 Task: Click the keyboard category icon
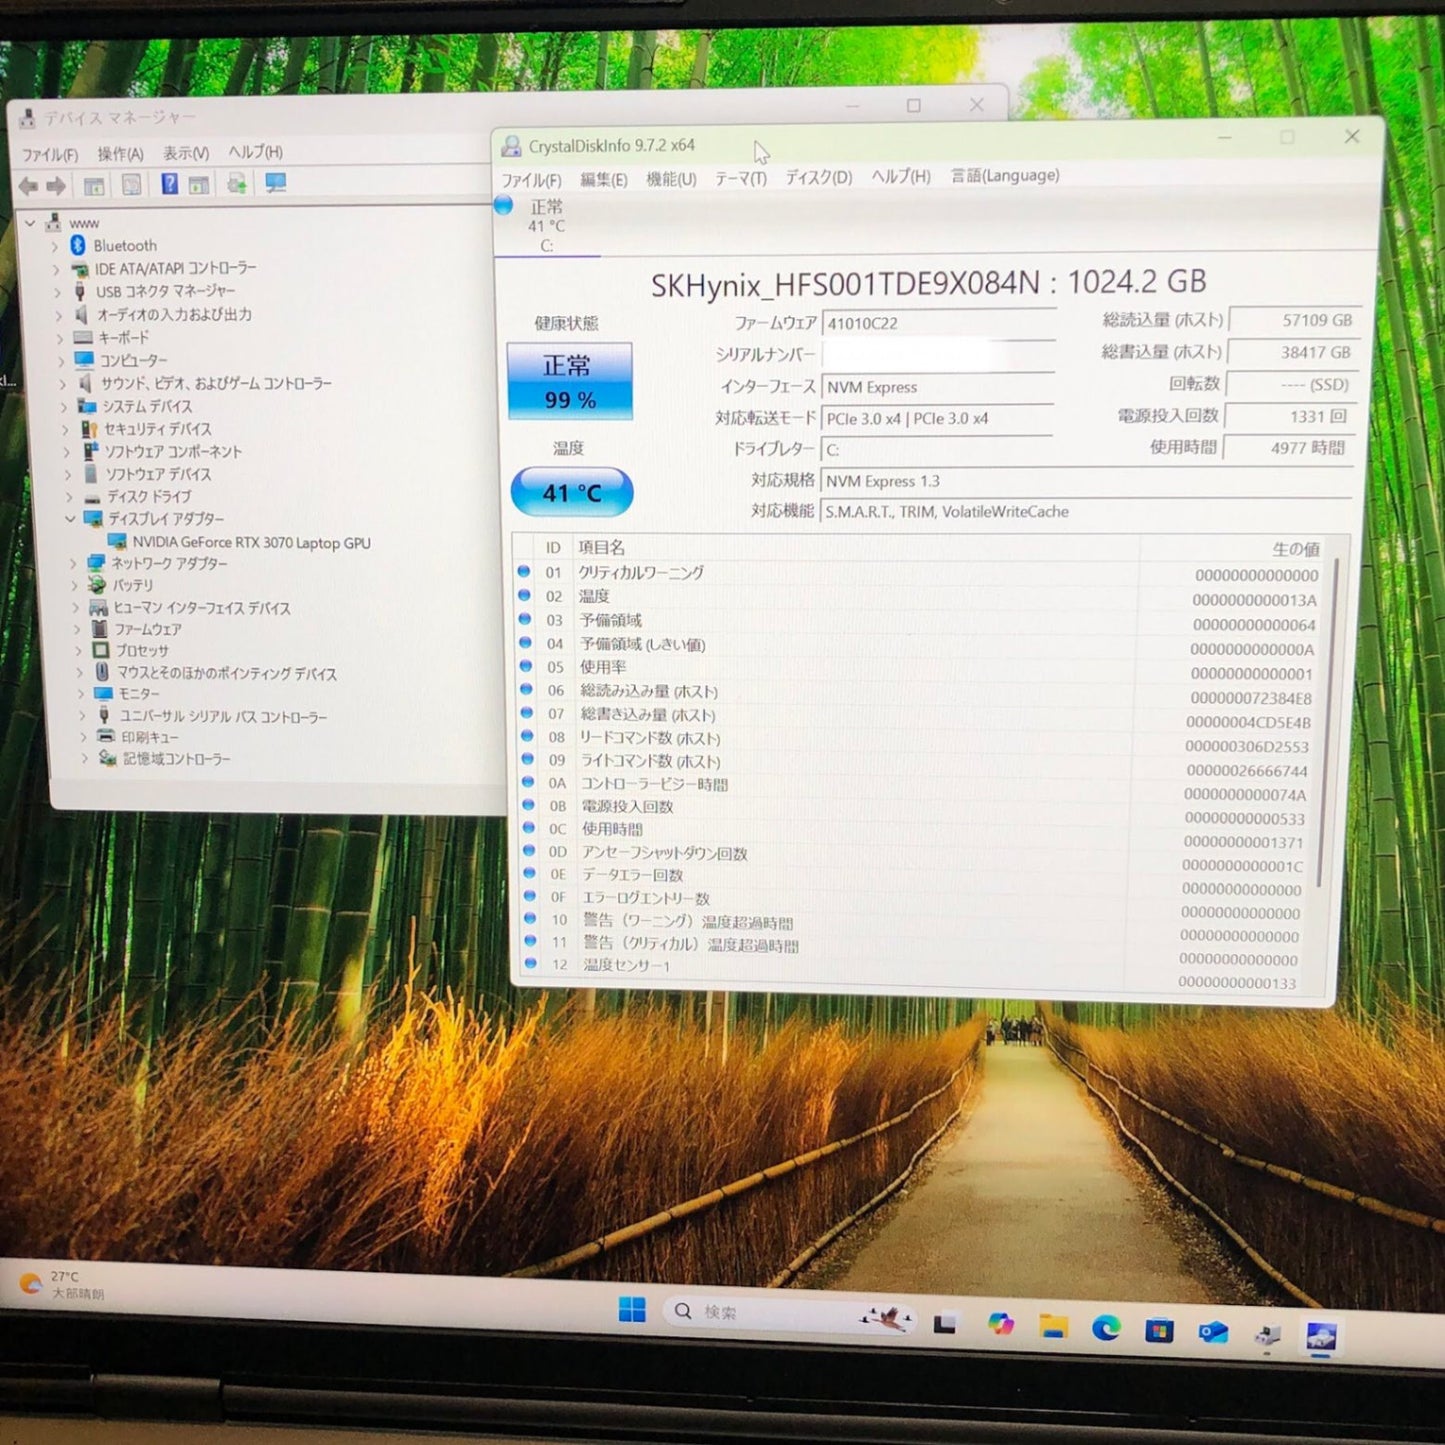pos(83,337)
